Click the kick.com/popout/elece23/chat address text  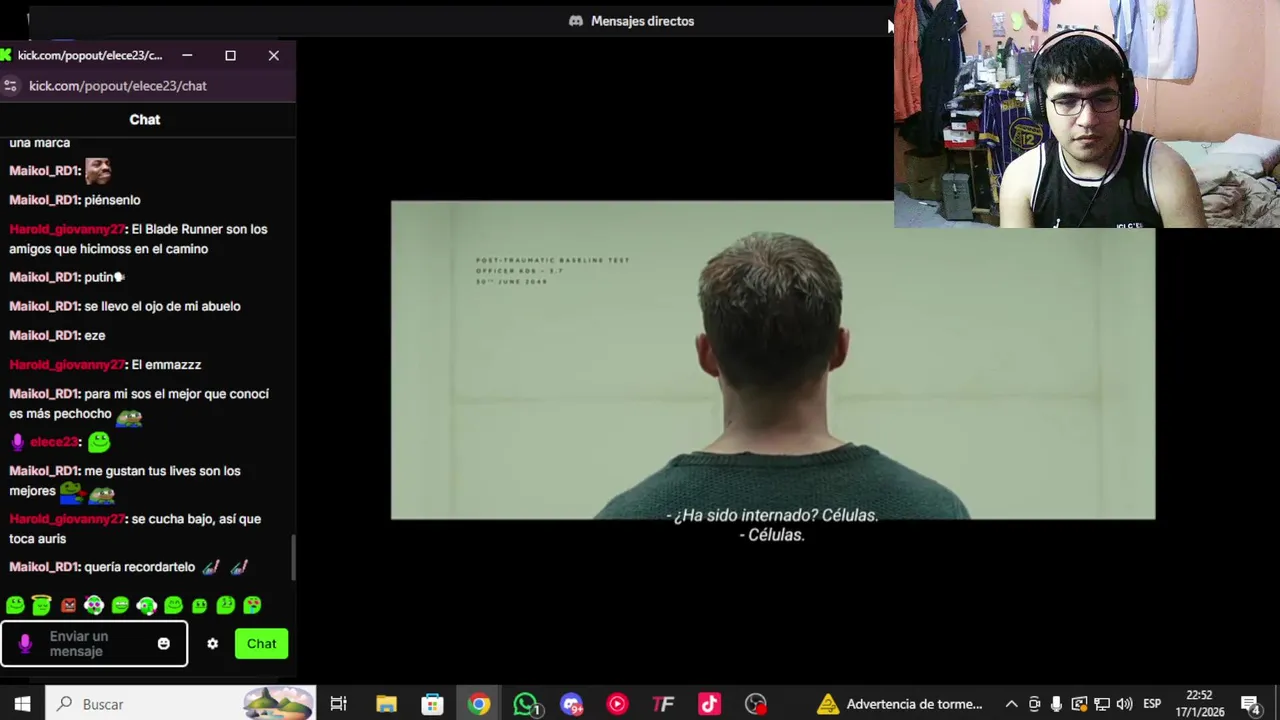[118, 86]
